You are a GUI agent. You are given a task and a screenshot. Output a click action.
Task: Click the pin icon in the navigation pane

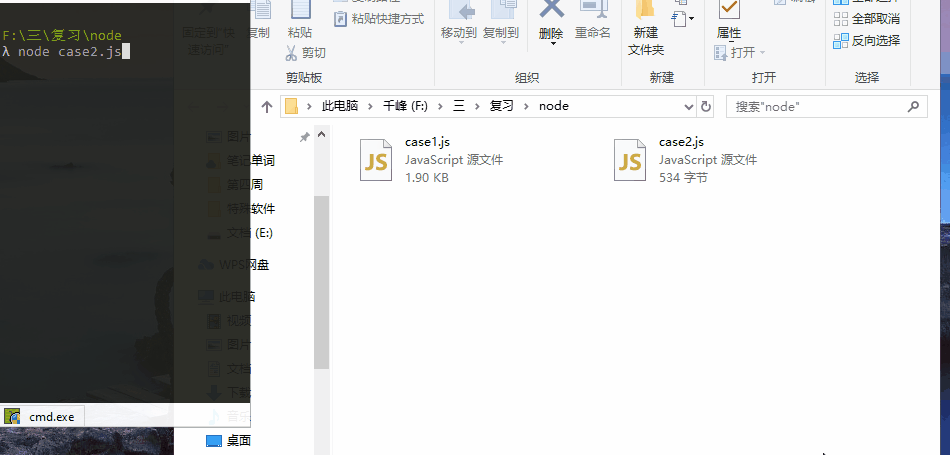click(x=305, y=138)
